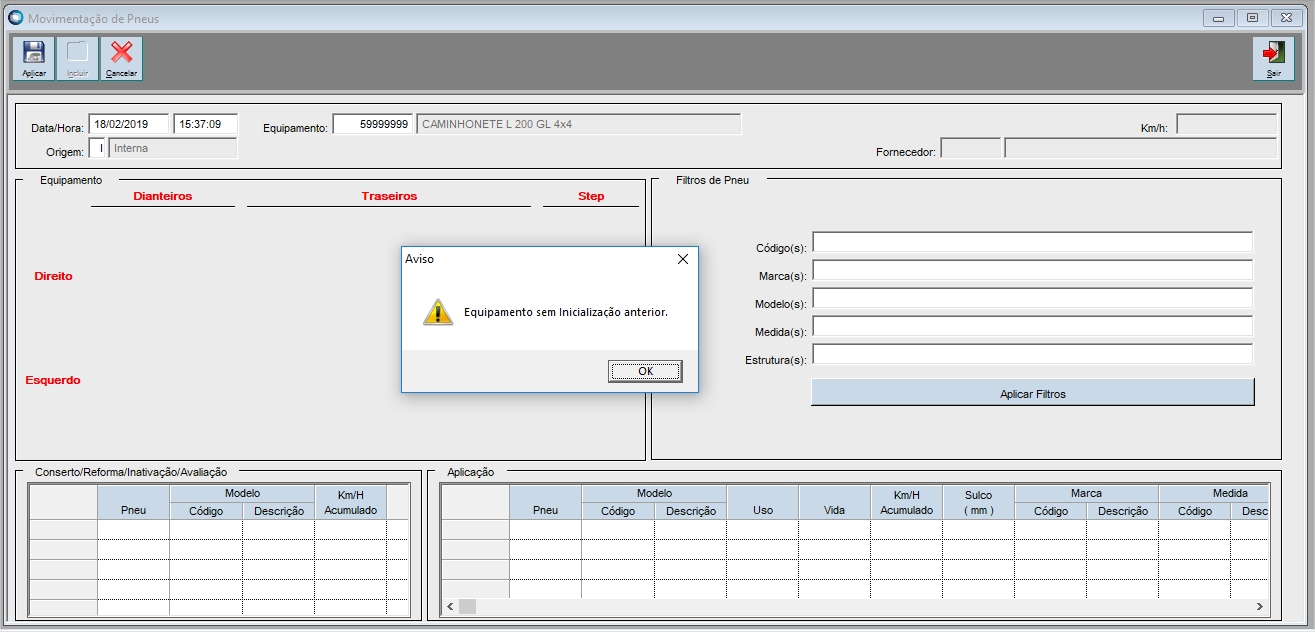Click the app icon in title bar
1315x632 pixels.
pos(15,18)
